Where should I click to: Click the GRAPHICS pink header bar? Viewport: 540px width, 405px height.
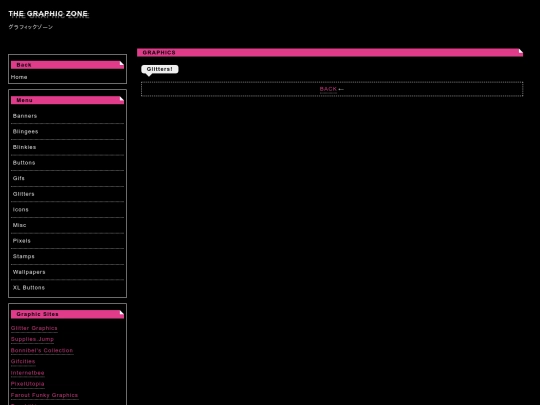click(x=330, y=52)
